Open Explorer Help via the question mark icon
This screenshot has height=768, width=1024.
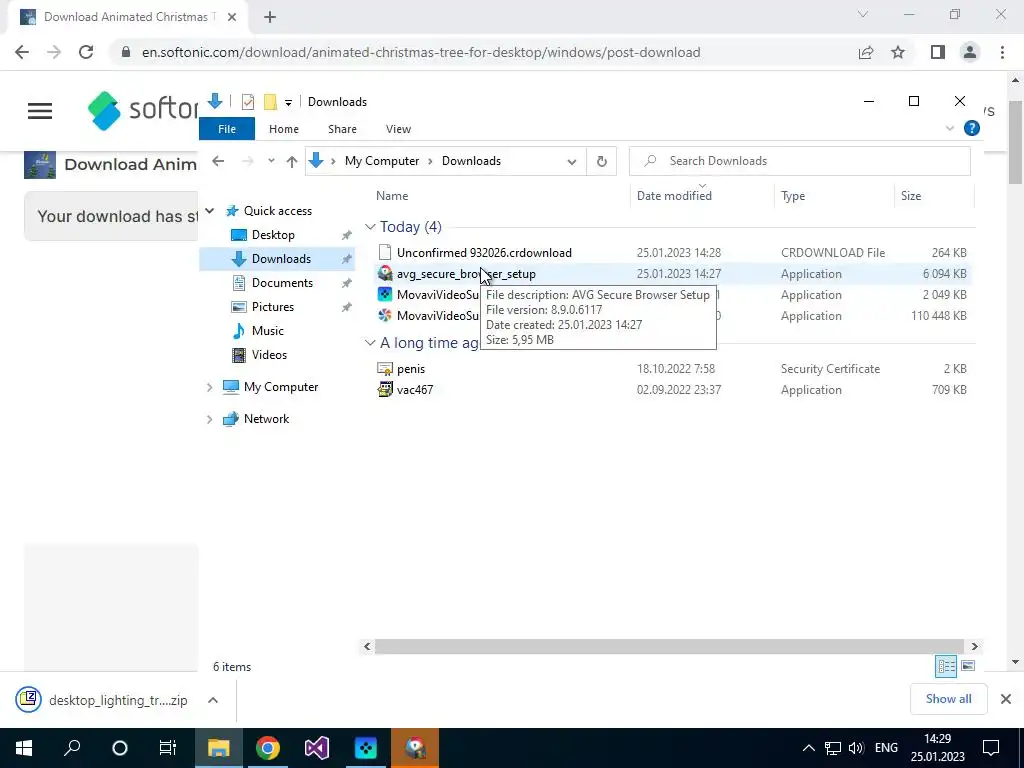(972, 129)
